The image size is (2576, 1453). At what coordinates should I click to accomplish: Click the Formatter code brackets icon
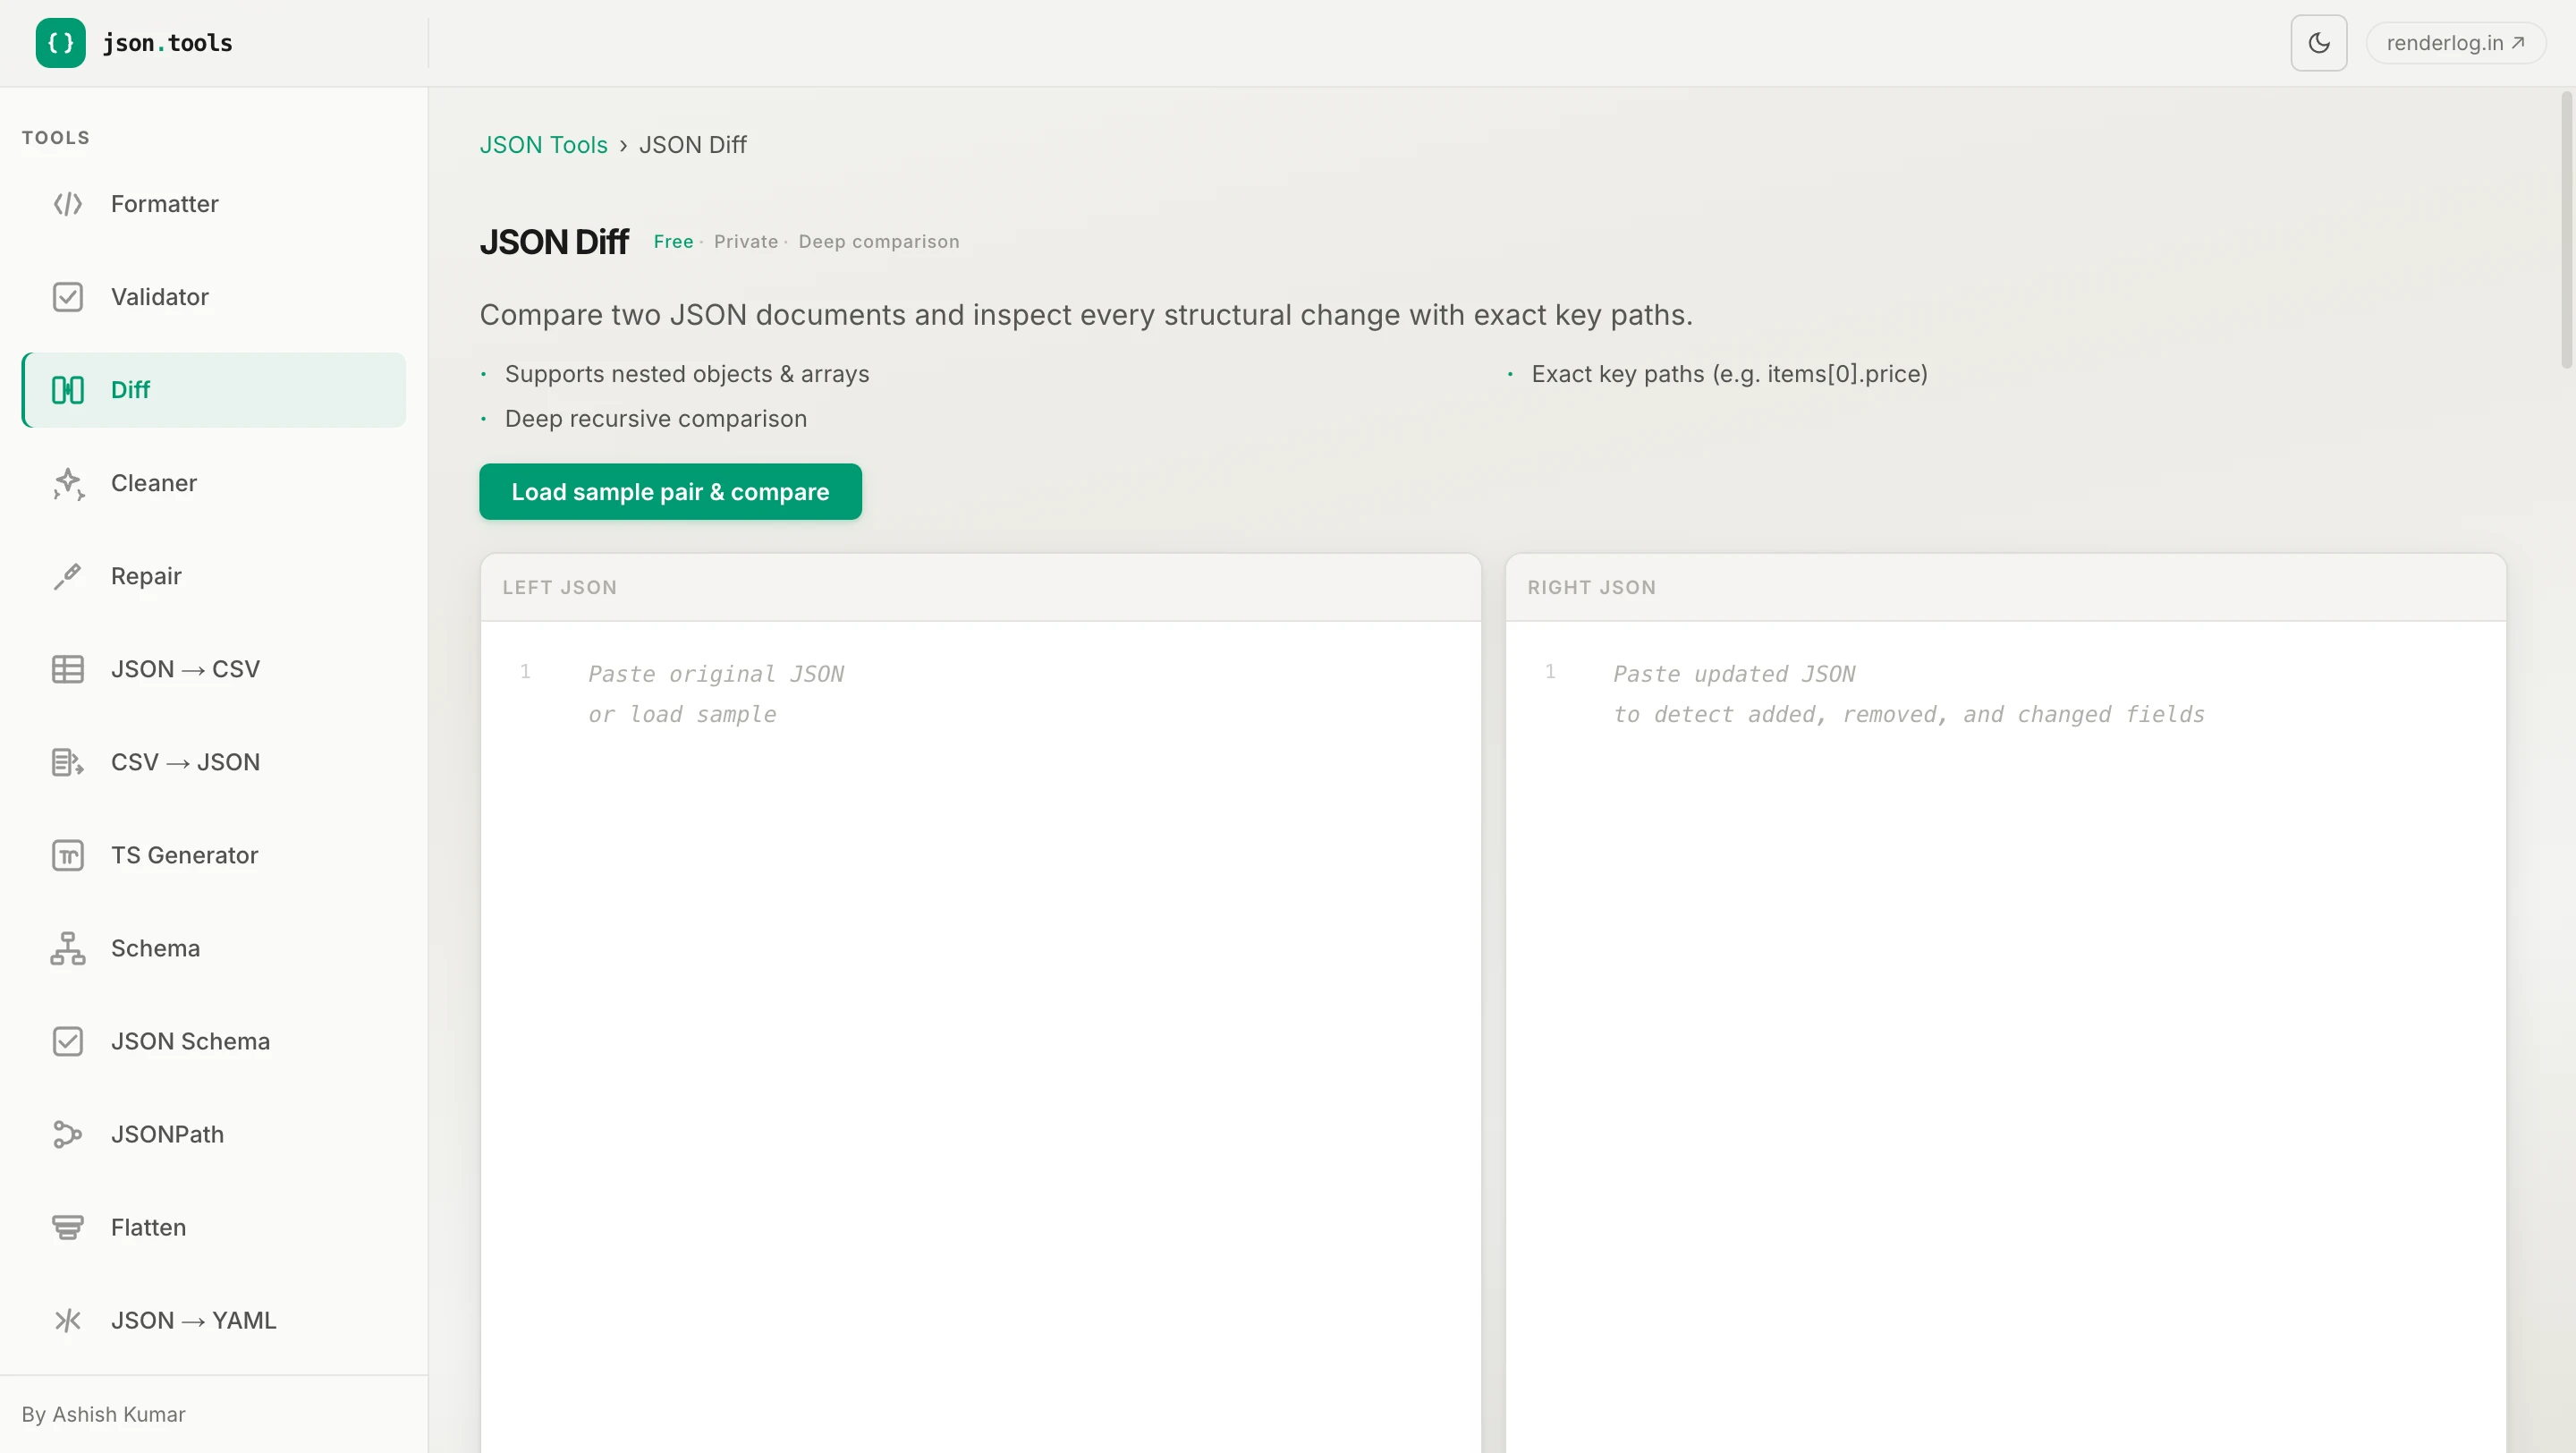click(x=67, y=204)
